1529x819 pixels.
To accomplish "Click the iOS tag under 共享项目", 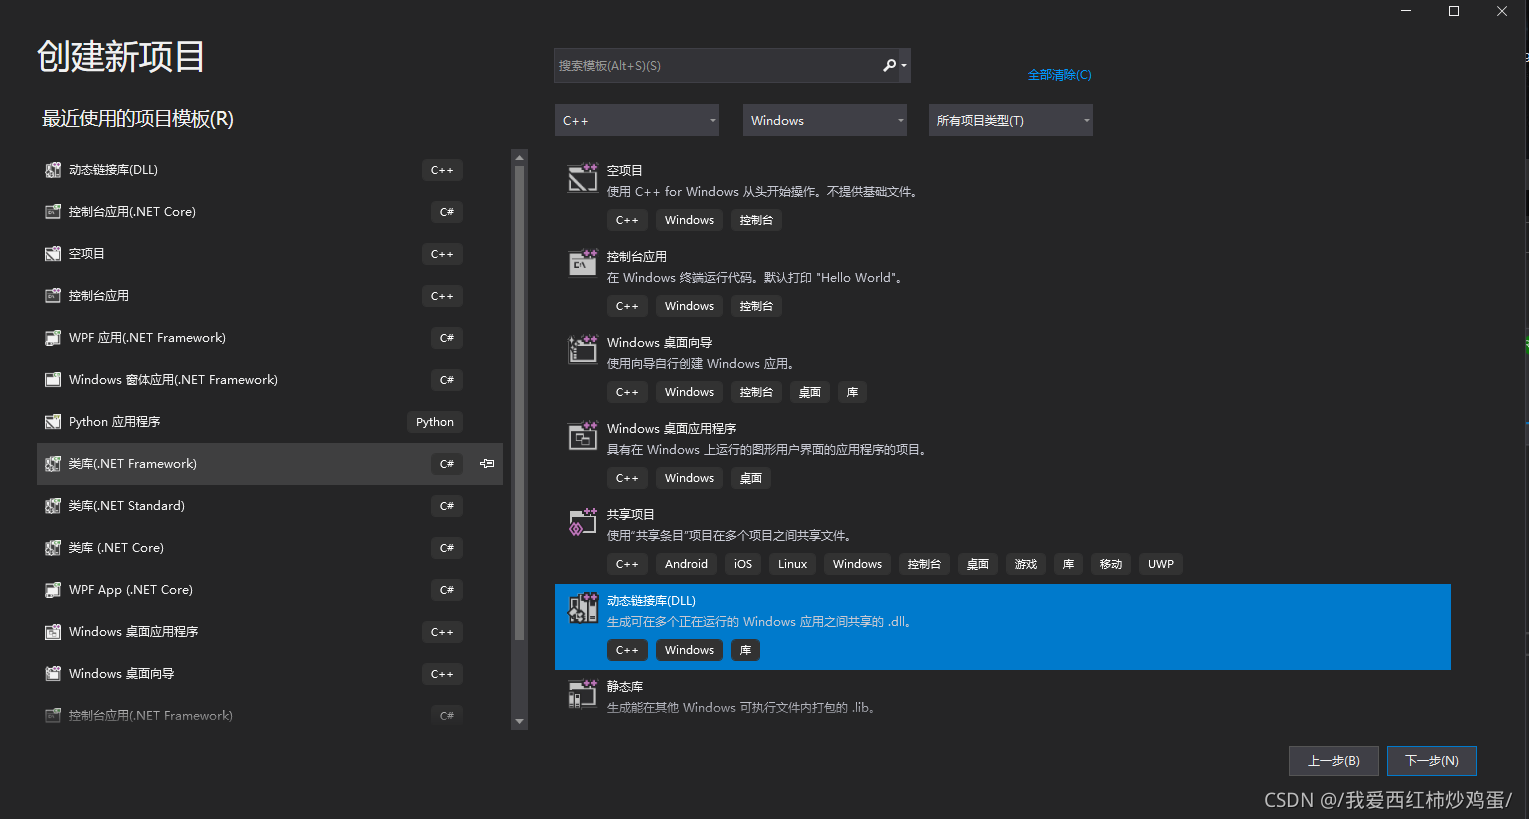I will [743, 564].
